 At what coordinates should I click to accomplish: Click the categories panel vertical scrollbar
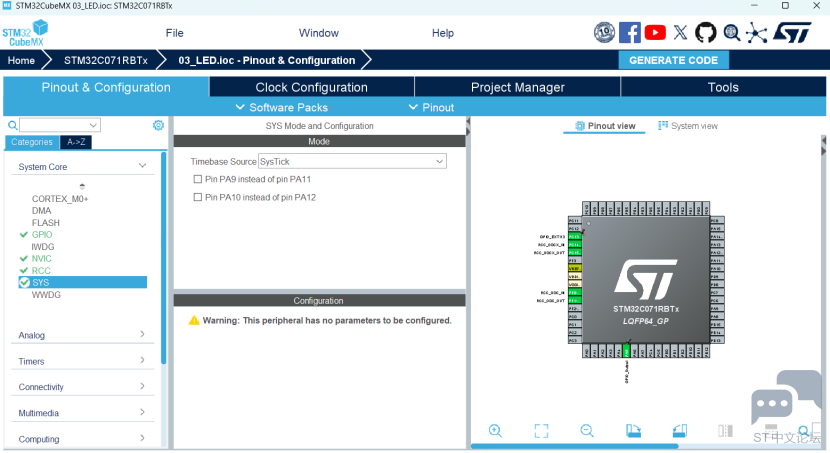pyautogui.click(x=164, y=258)
